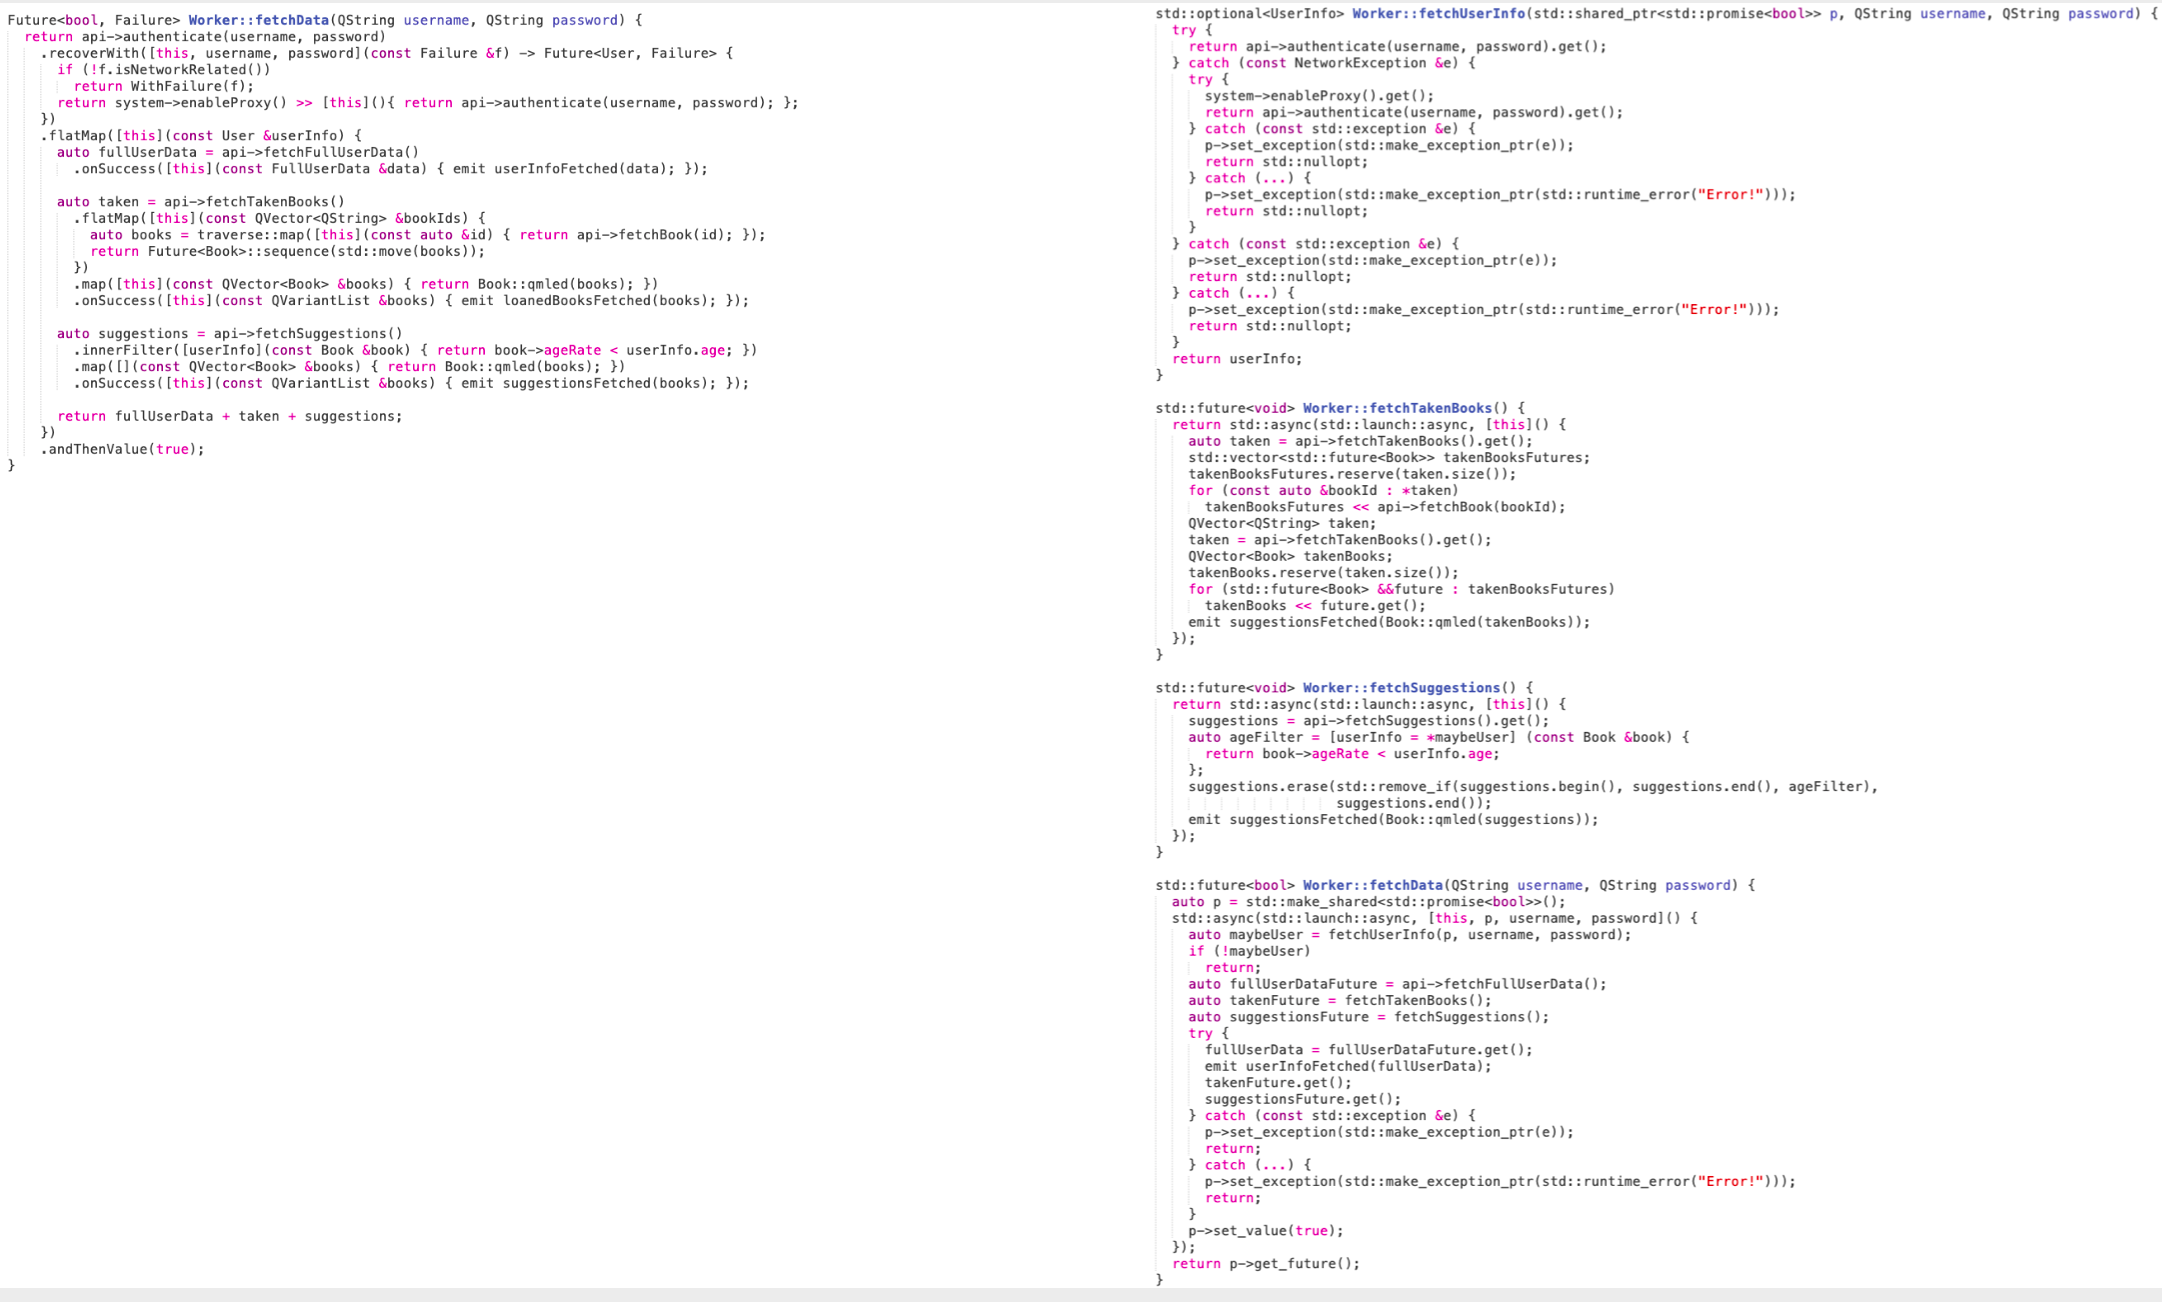Click 'suggestions.erase(std::remove_if(' line
This screenshot has width=2162, height=1302.
click(1534, 787)
